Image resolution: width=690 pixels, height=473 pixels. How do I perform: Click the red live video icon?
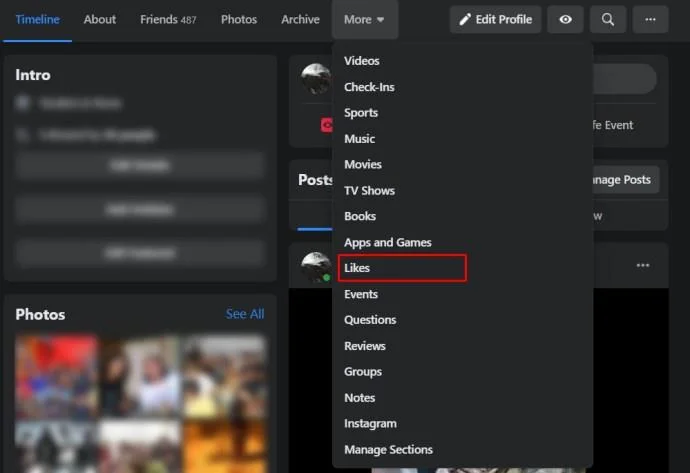(326, 125)
